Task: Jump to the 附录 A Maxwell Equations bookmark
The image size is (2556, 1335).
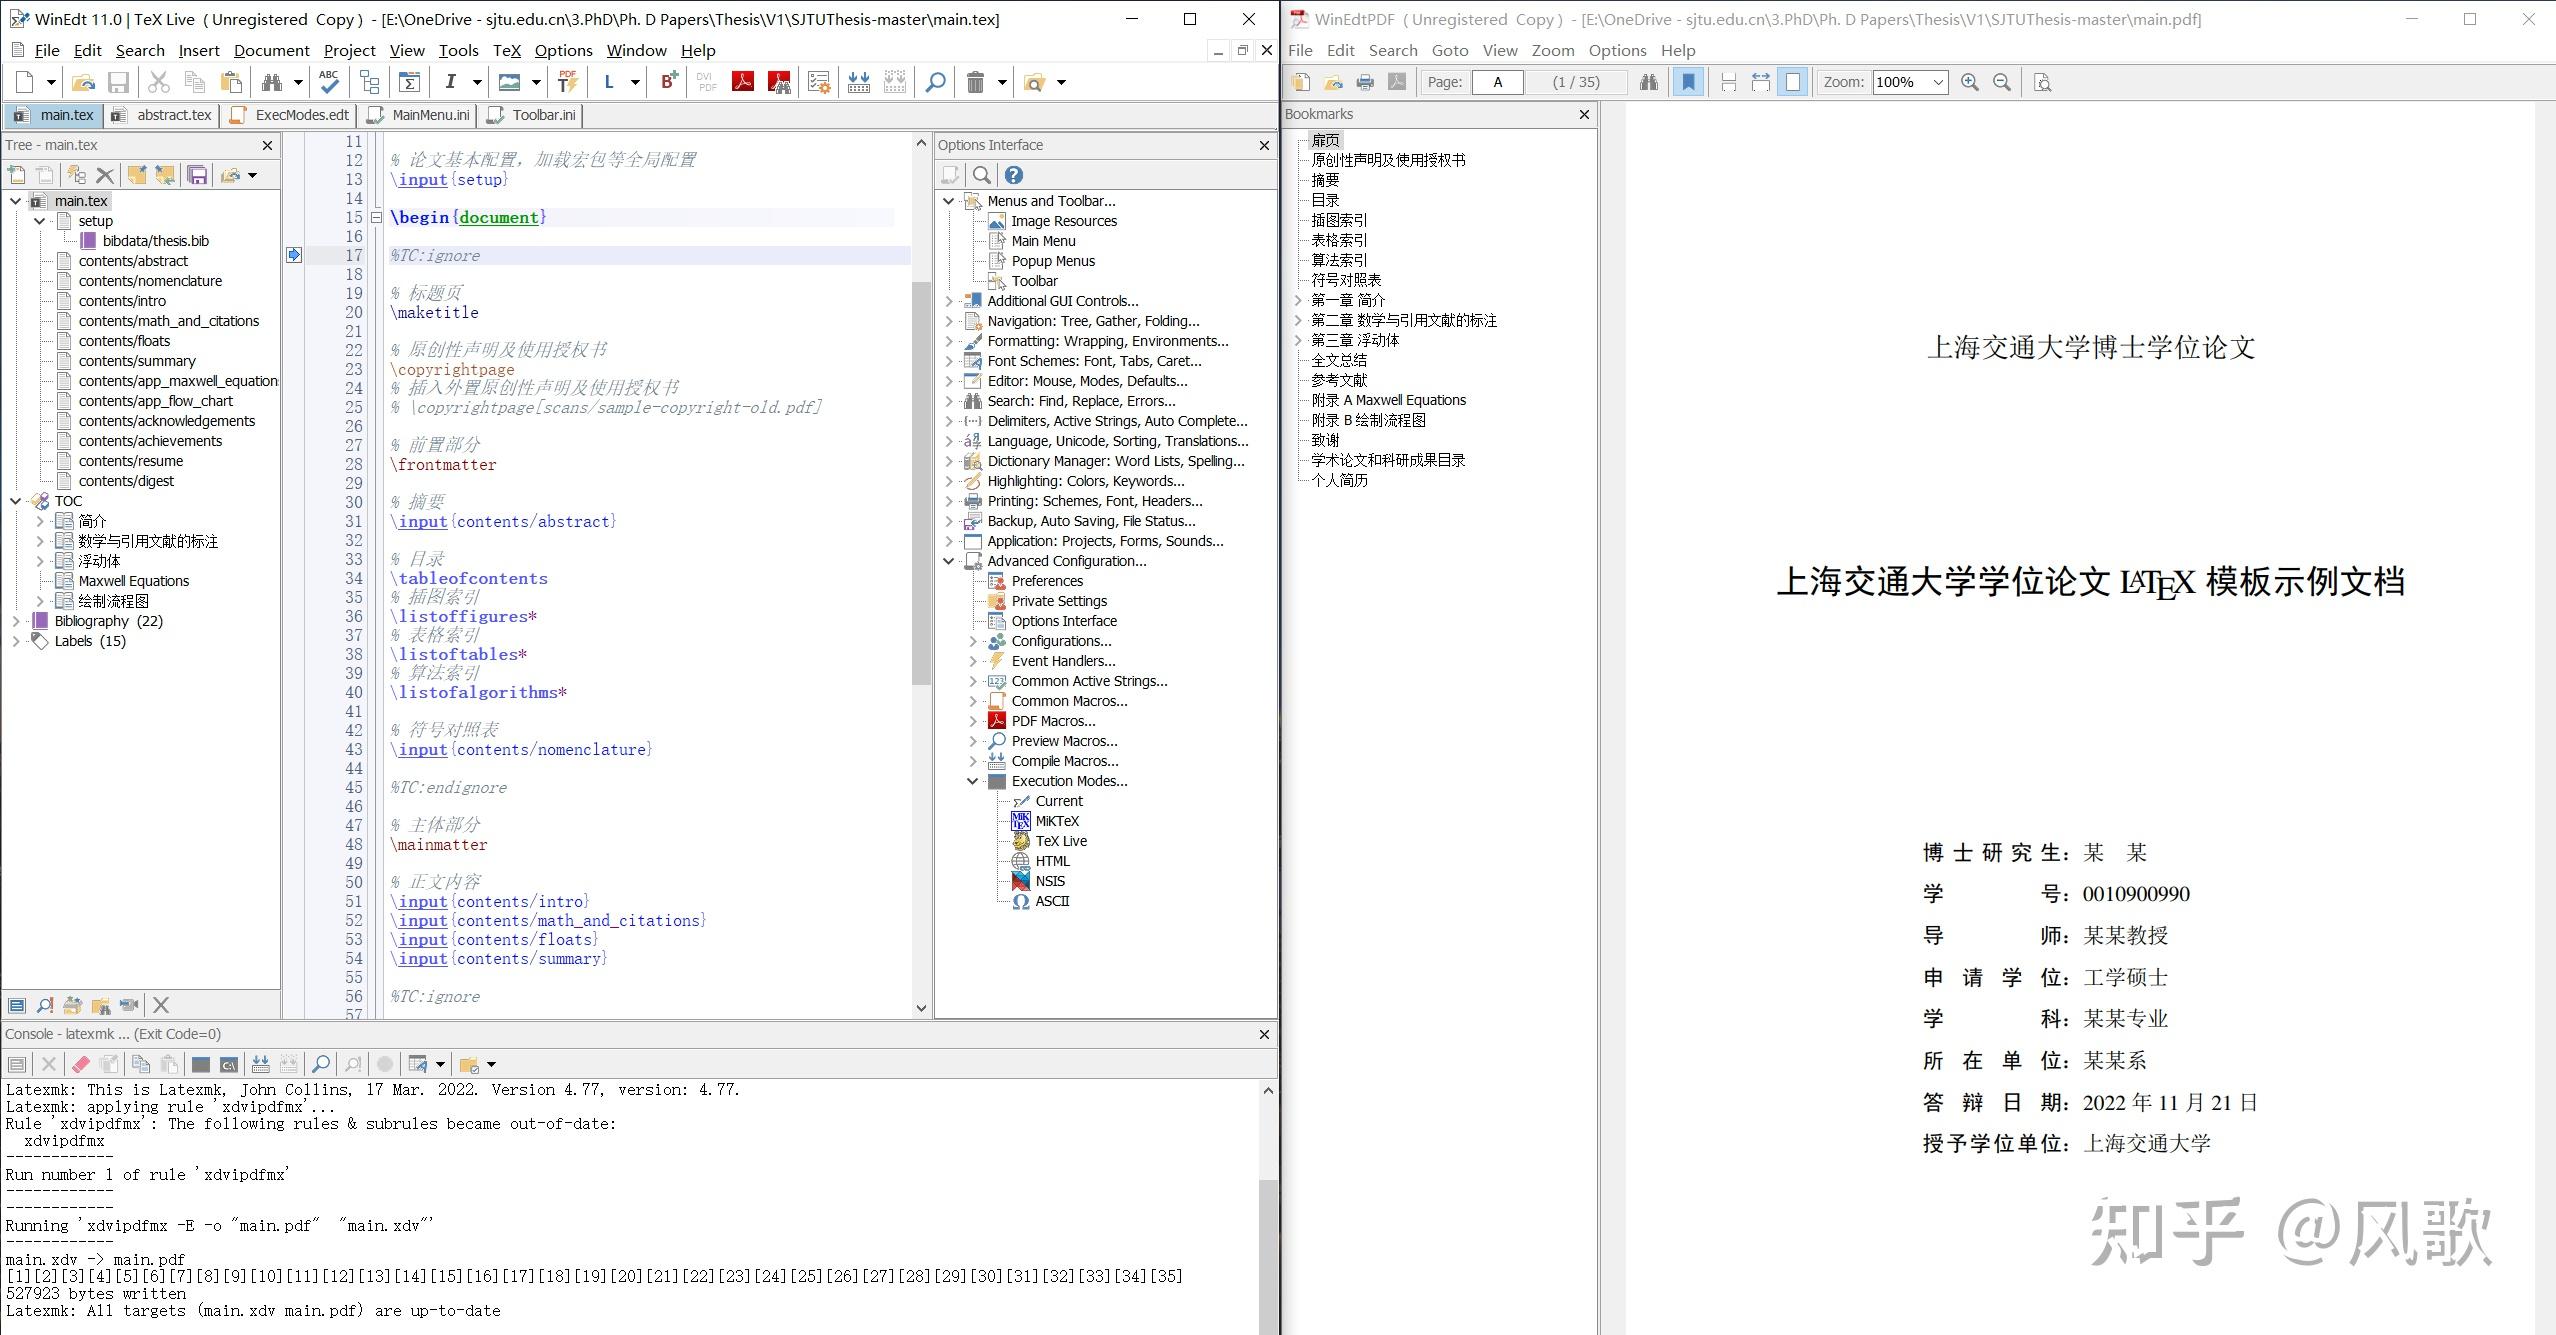Action: 1389,400
